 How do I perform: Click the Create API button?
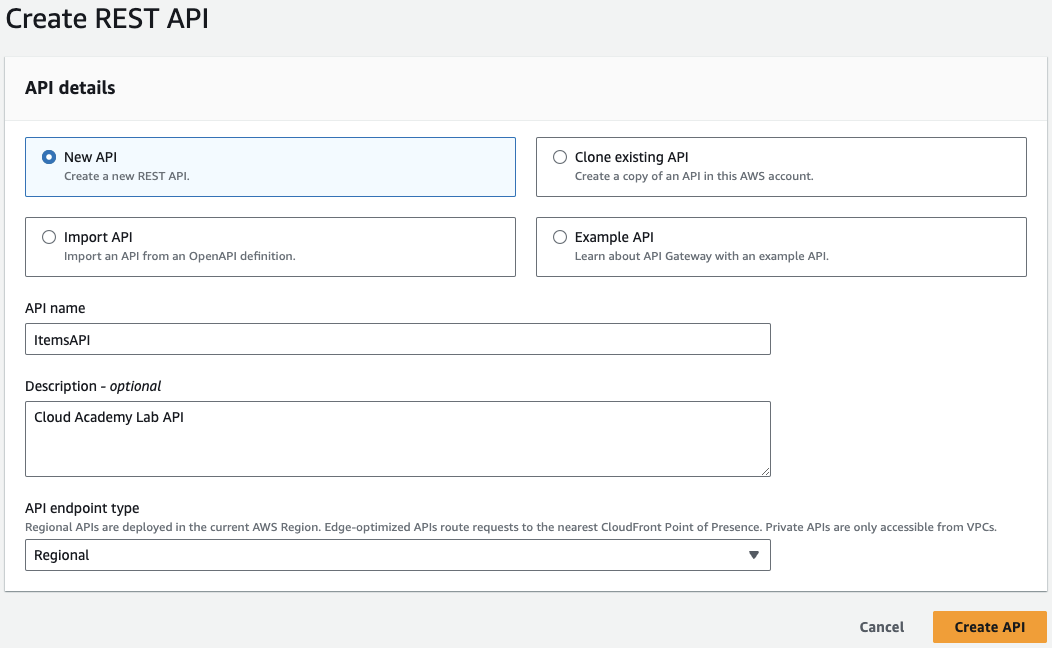[x=989, y=627]
